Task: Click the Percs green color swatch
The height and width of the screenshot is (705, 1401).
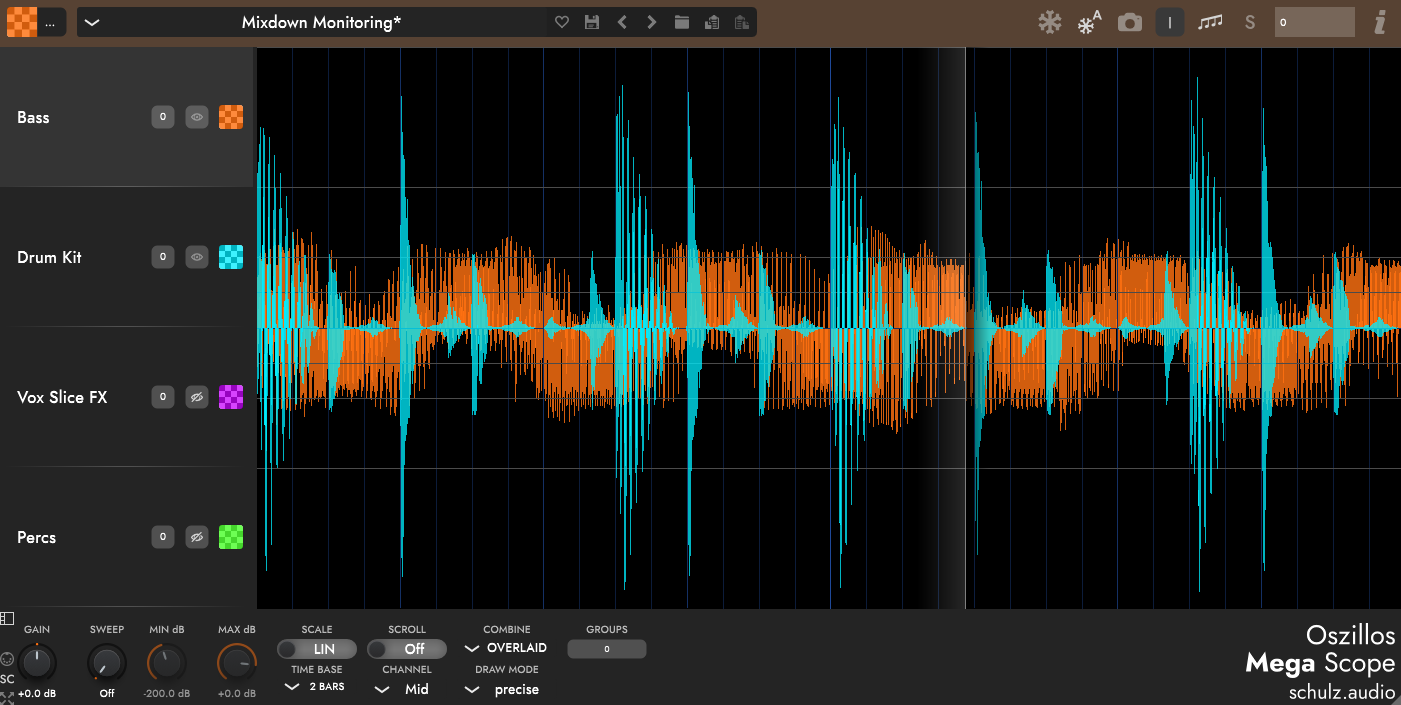Action: [x=231, y=537]
